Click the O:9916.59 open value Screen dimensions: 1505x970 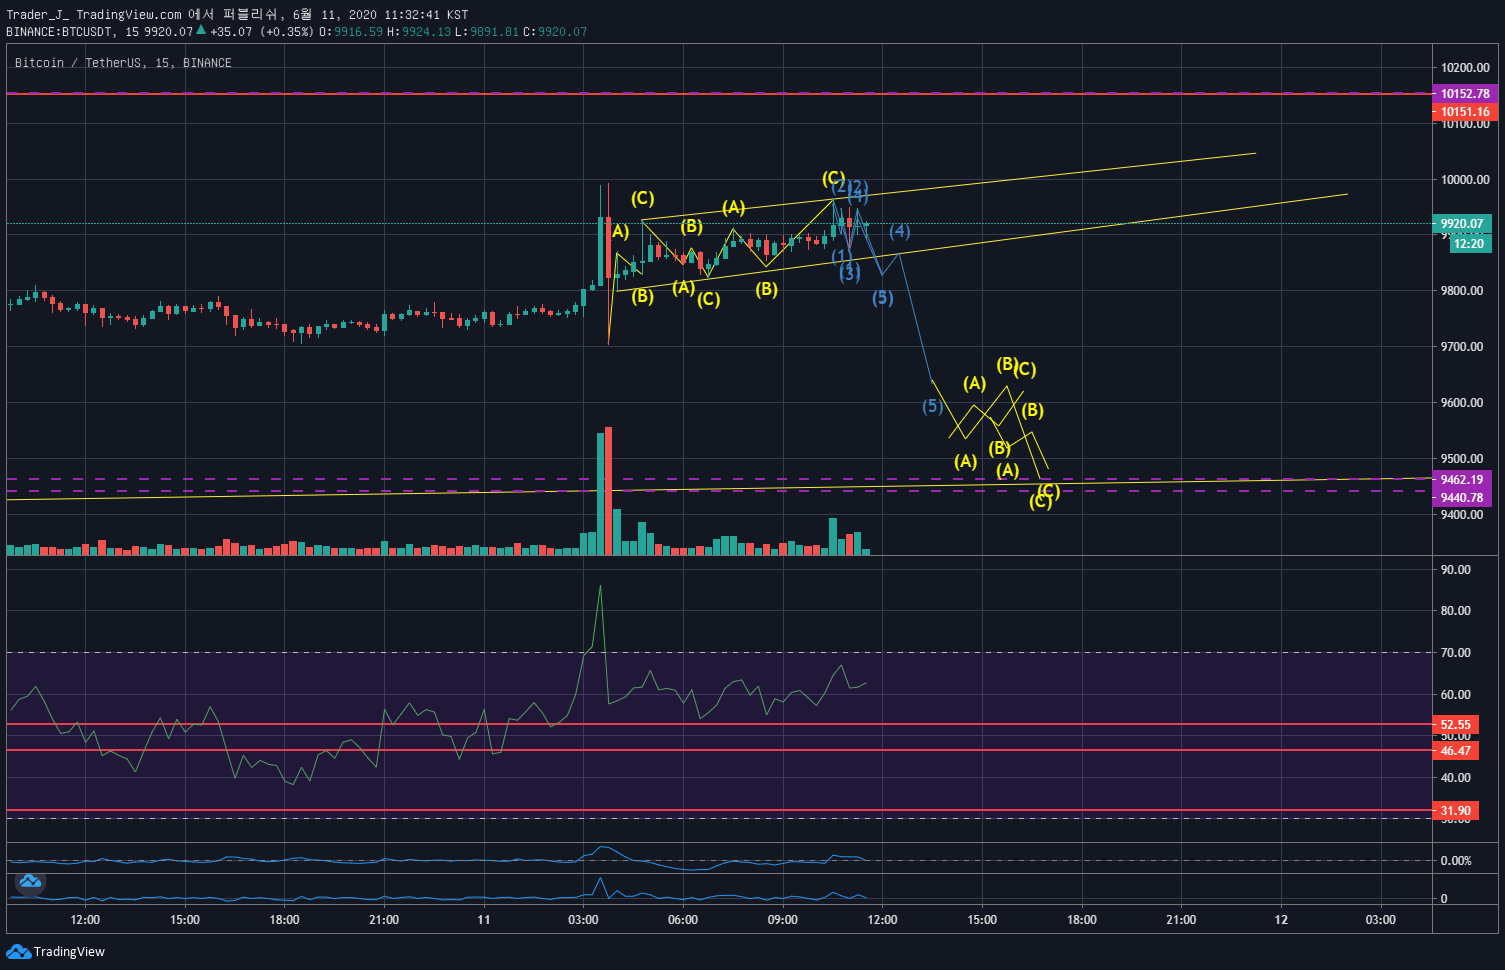coord(351,32)
